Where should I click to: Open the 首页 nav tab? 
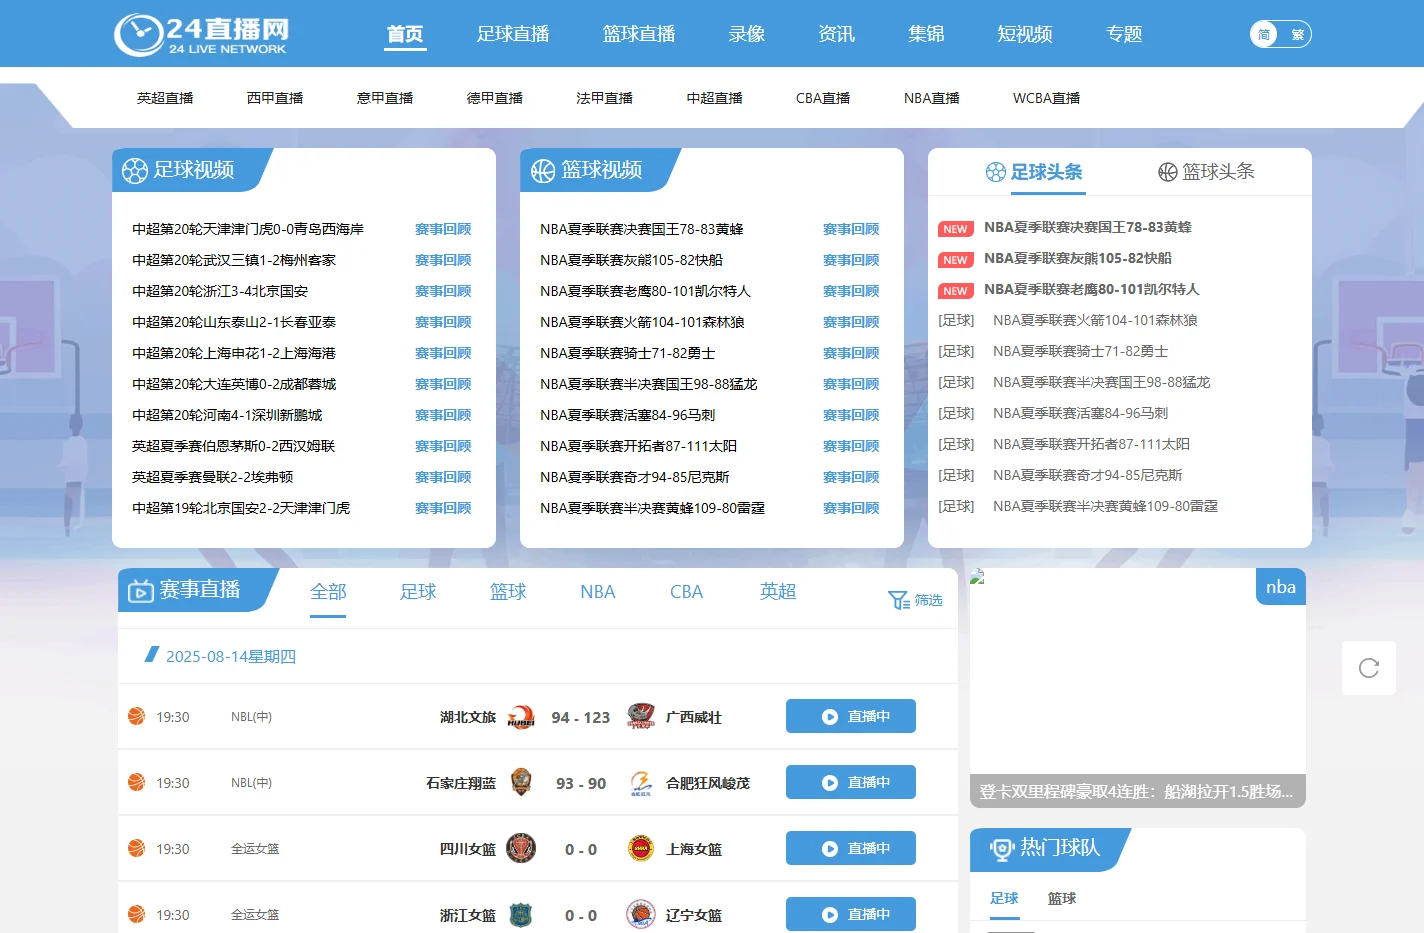[405, 34]
